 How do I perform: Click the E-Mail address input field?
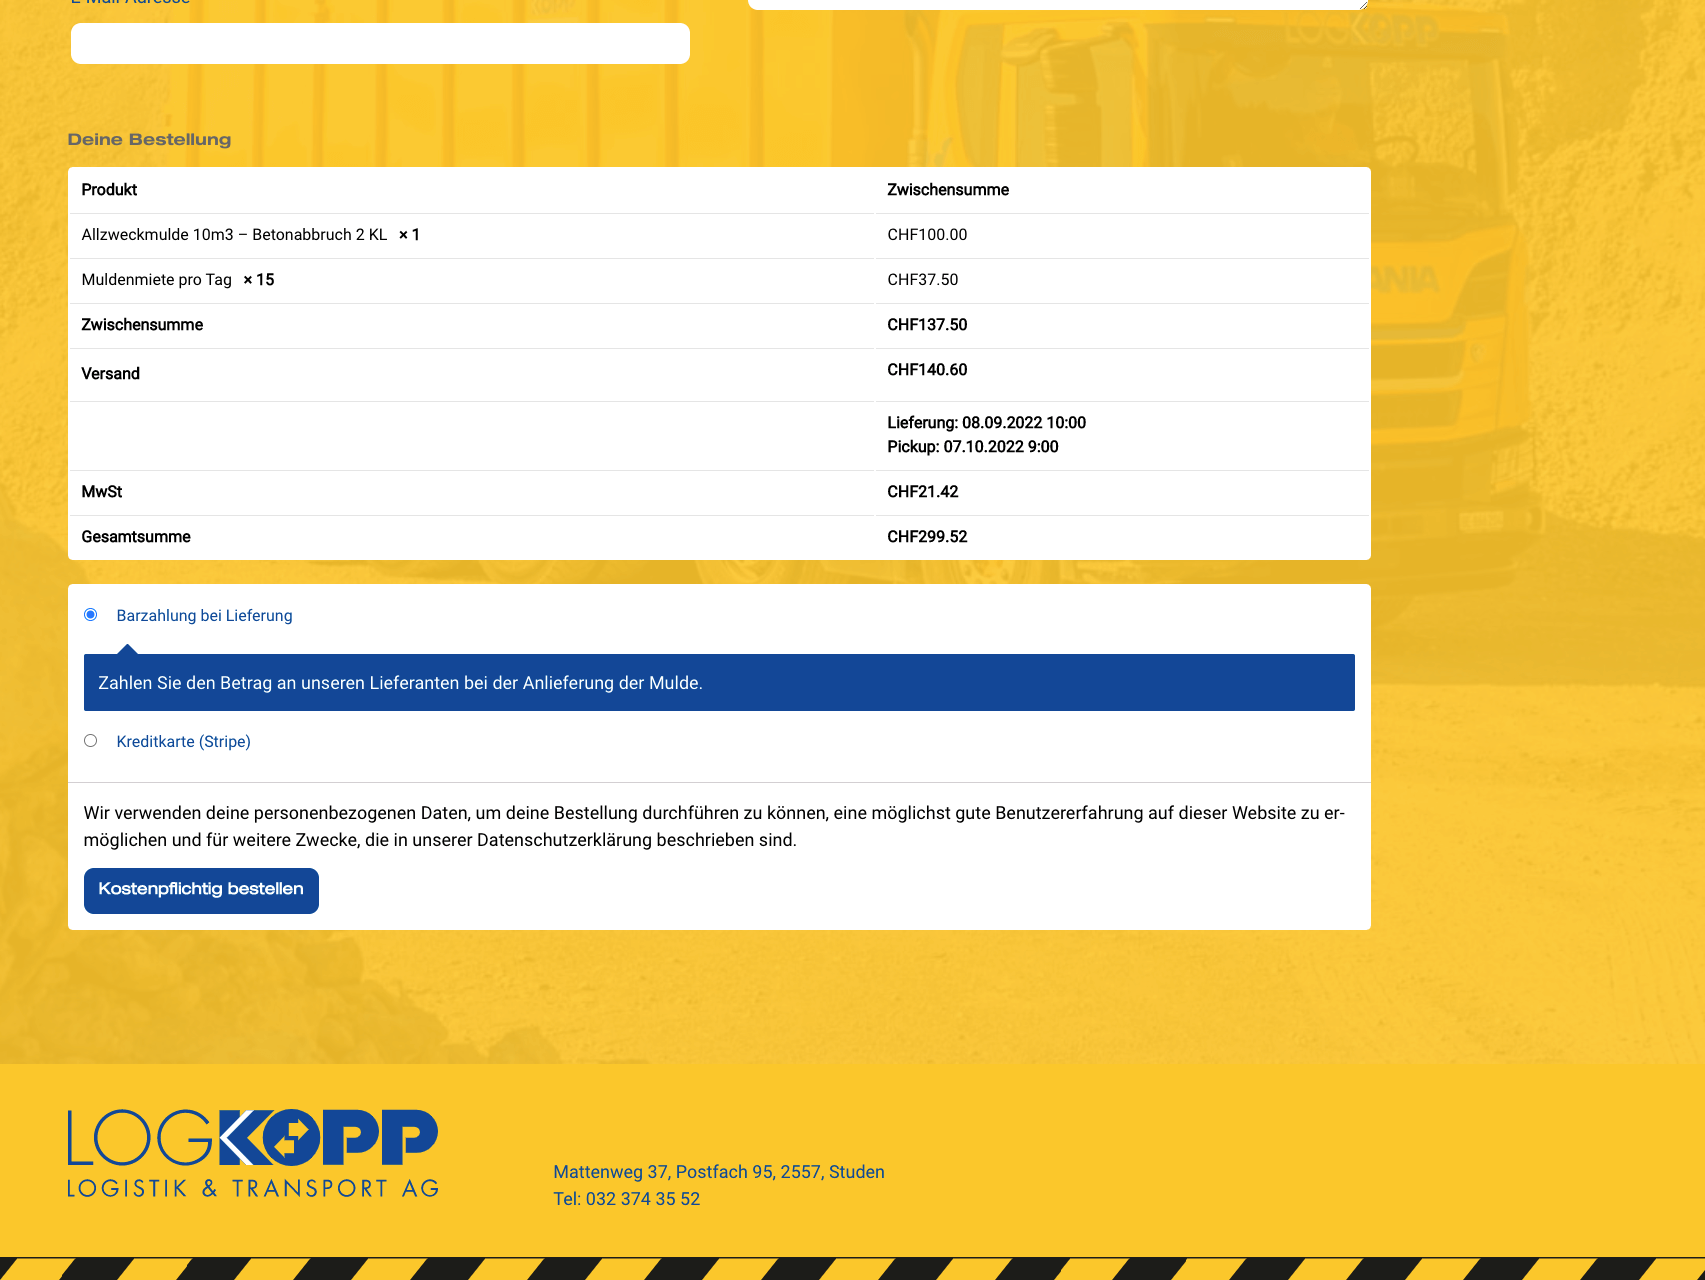click(380, 44)
